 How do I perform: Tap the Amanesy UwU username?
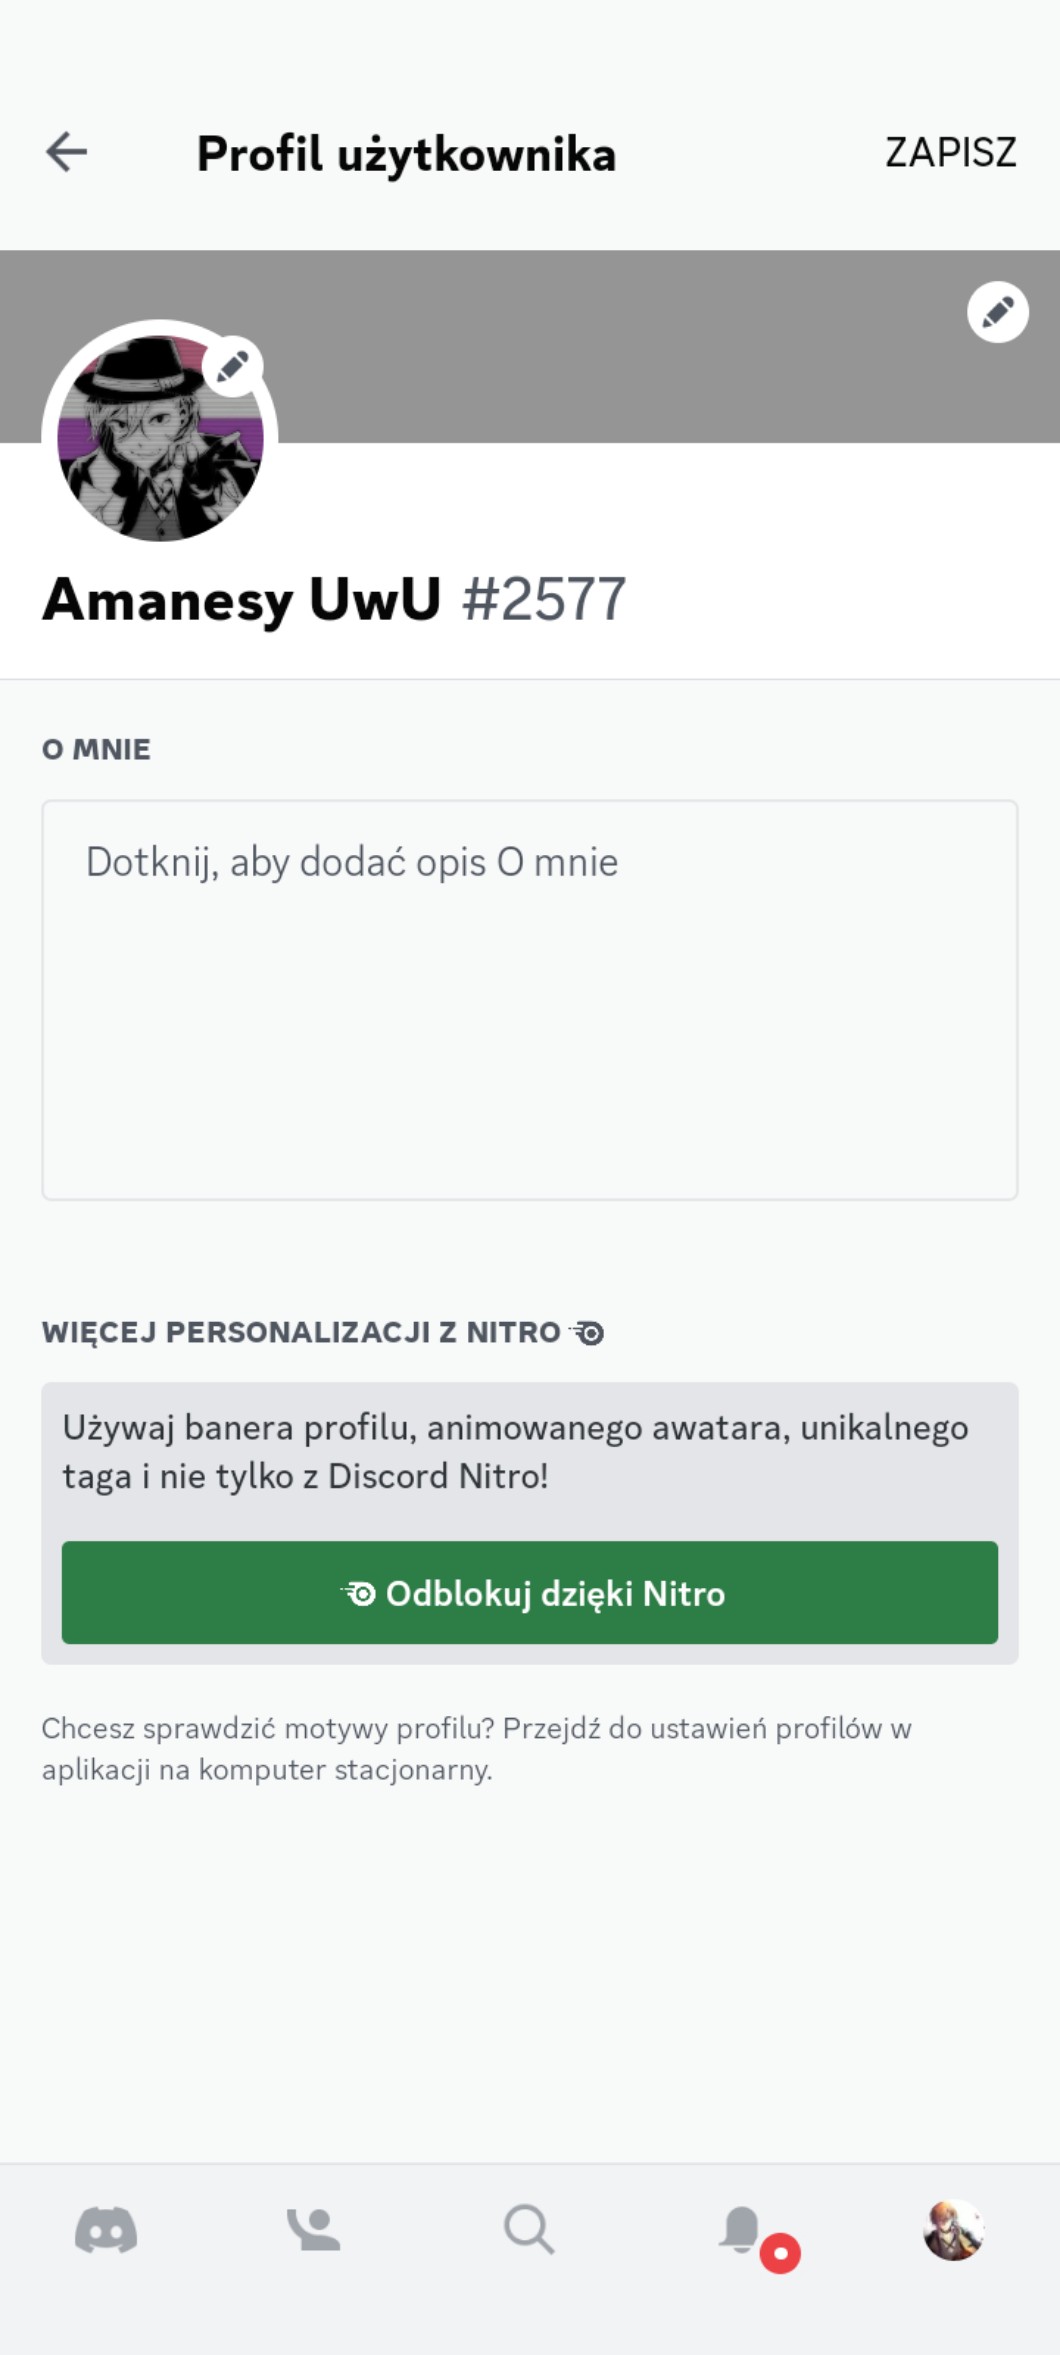[x=241, y=600]
